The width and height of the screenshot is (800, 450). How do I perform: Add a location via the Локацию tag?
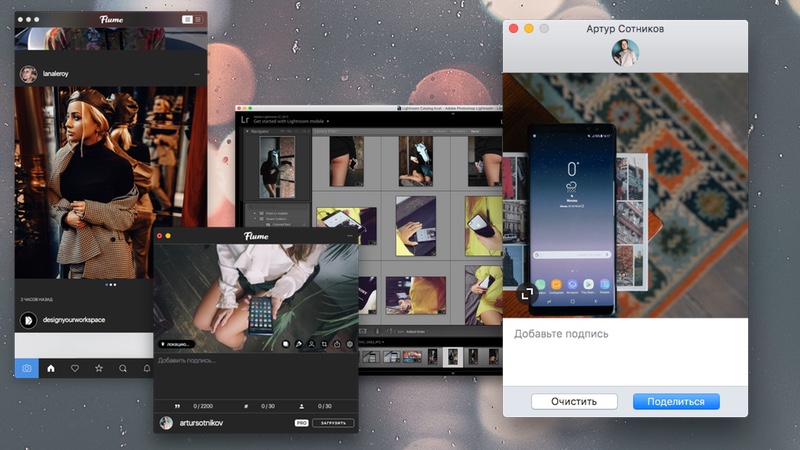click(176, 344)
